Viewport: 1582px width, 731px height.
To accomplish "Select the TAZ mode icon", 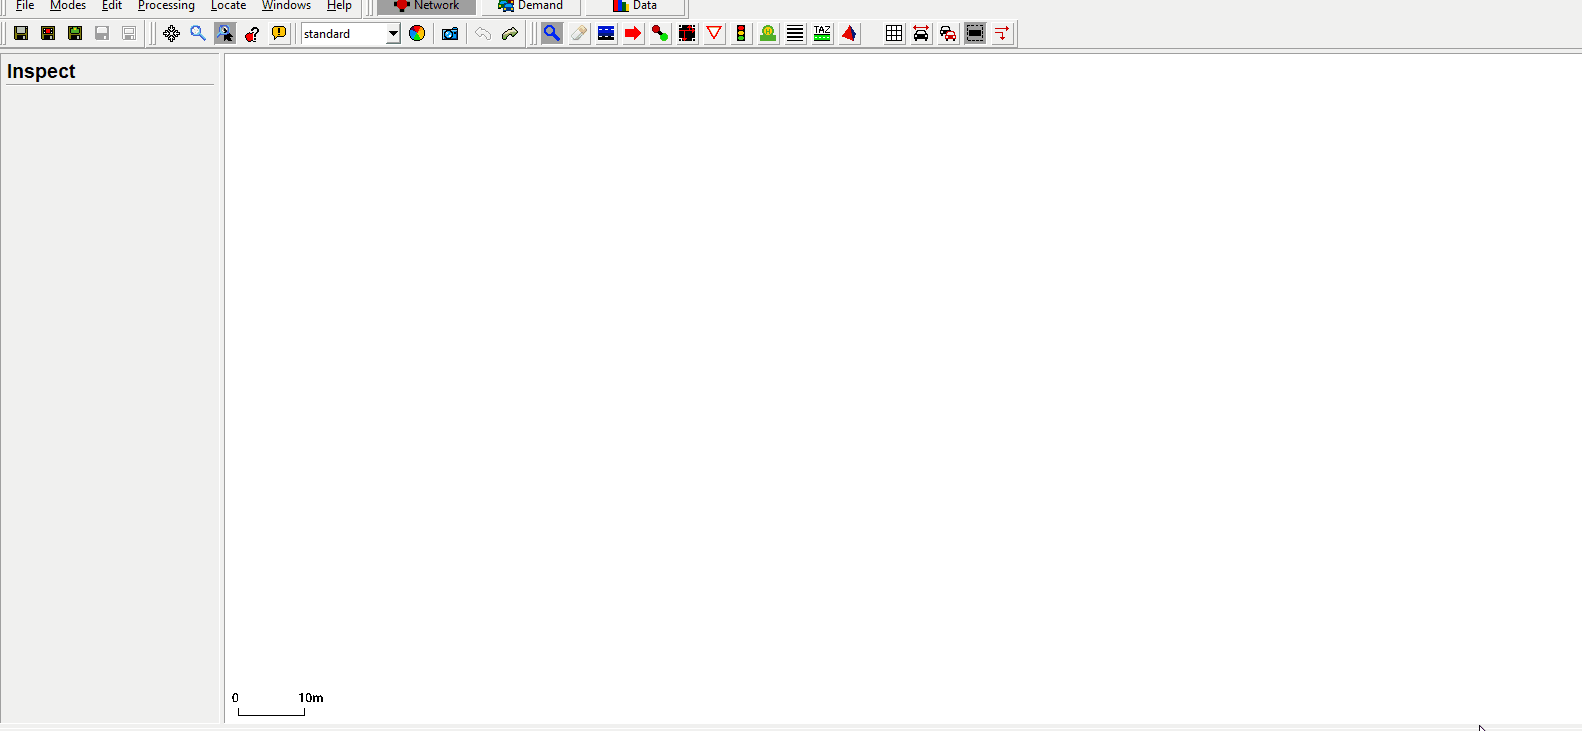I will pos(822,33).
